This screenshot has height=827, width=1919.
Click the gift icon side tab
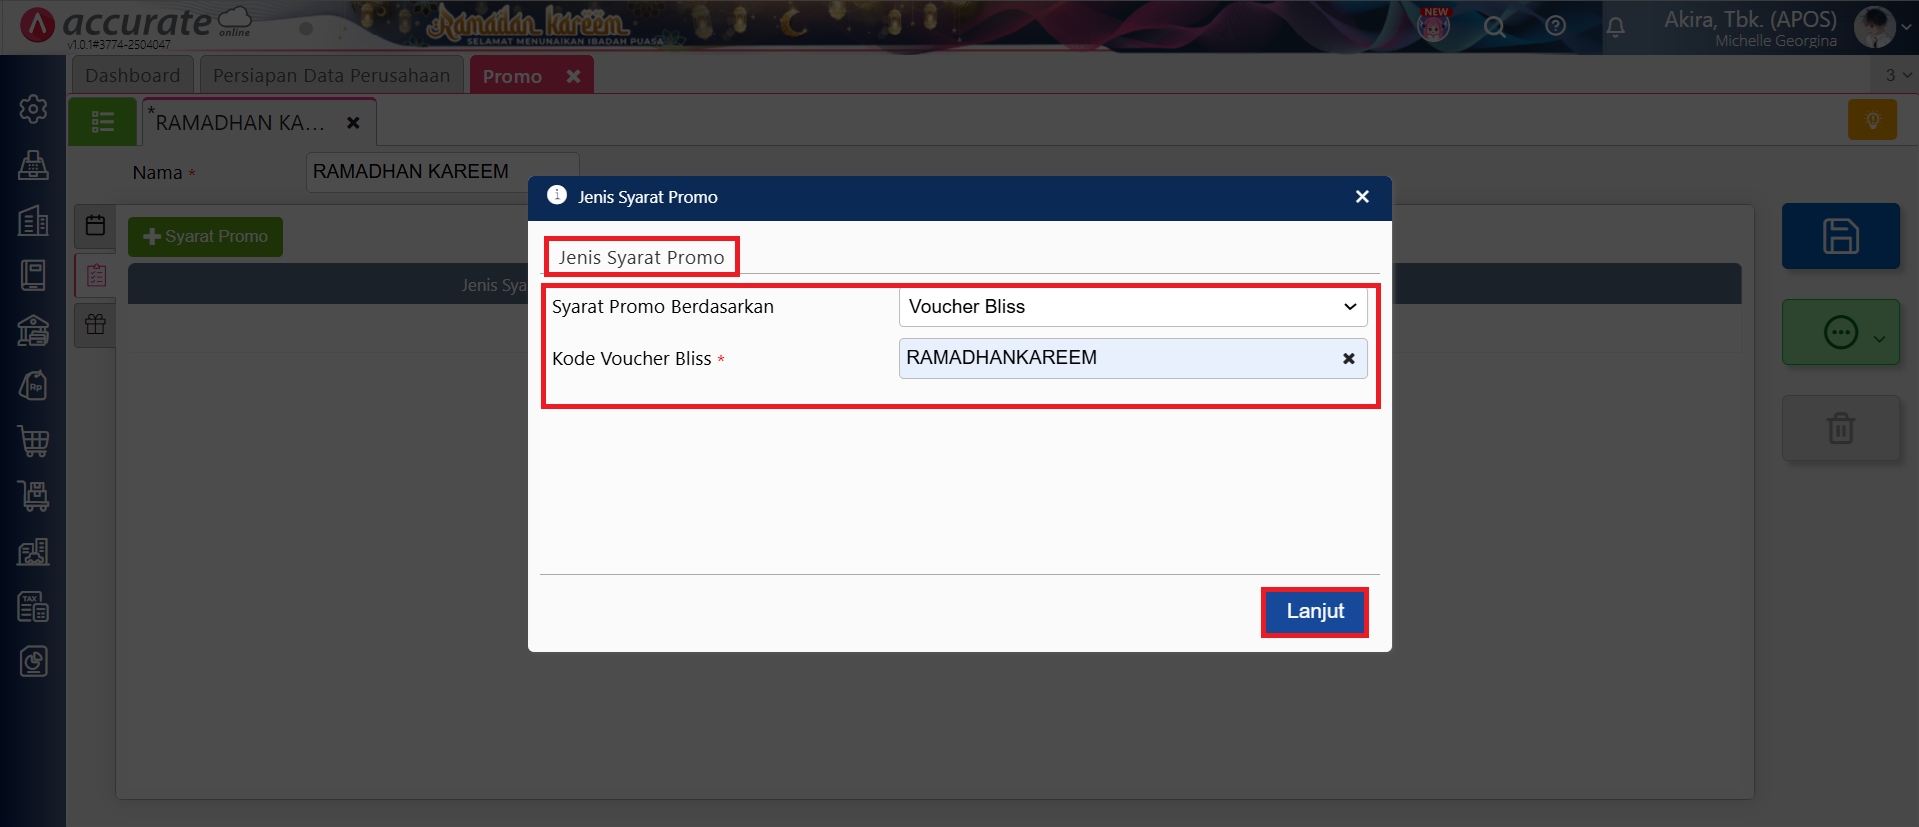tap(96, 325)
